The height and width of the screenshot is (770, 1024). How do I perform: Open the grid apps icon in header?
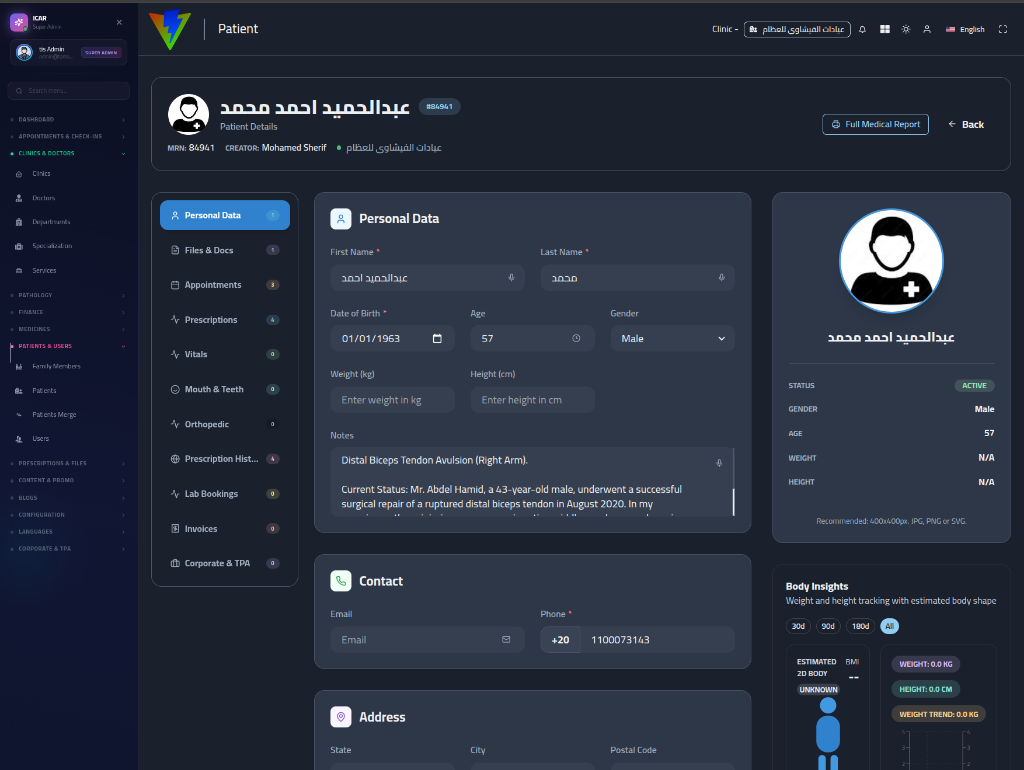tap(884, 29)
